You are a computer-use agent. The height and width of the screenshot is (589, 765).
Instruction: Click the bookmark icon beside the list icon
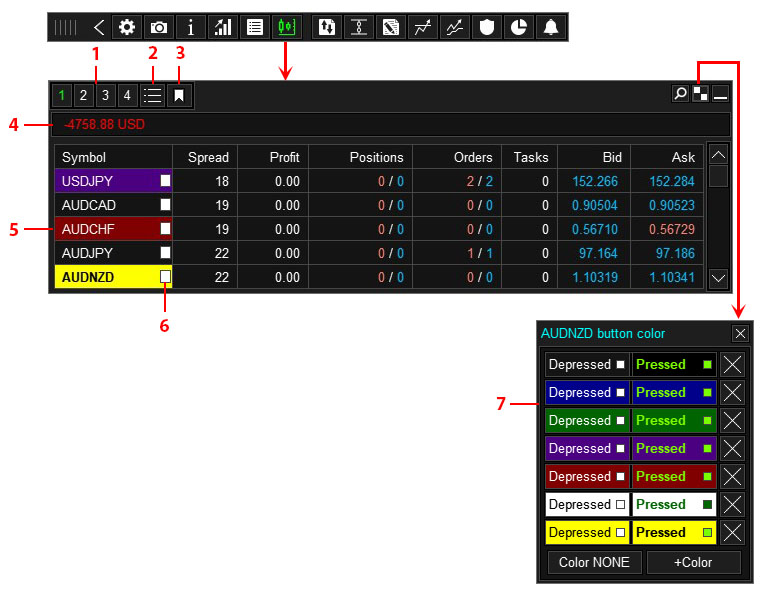179,96
